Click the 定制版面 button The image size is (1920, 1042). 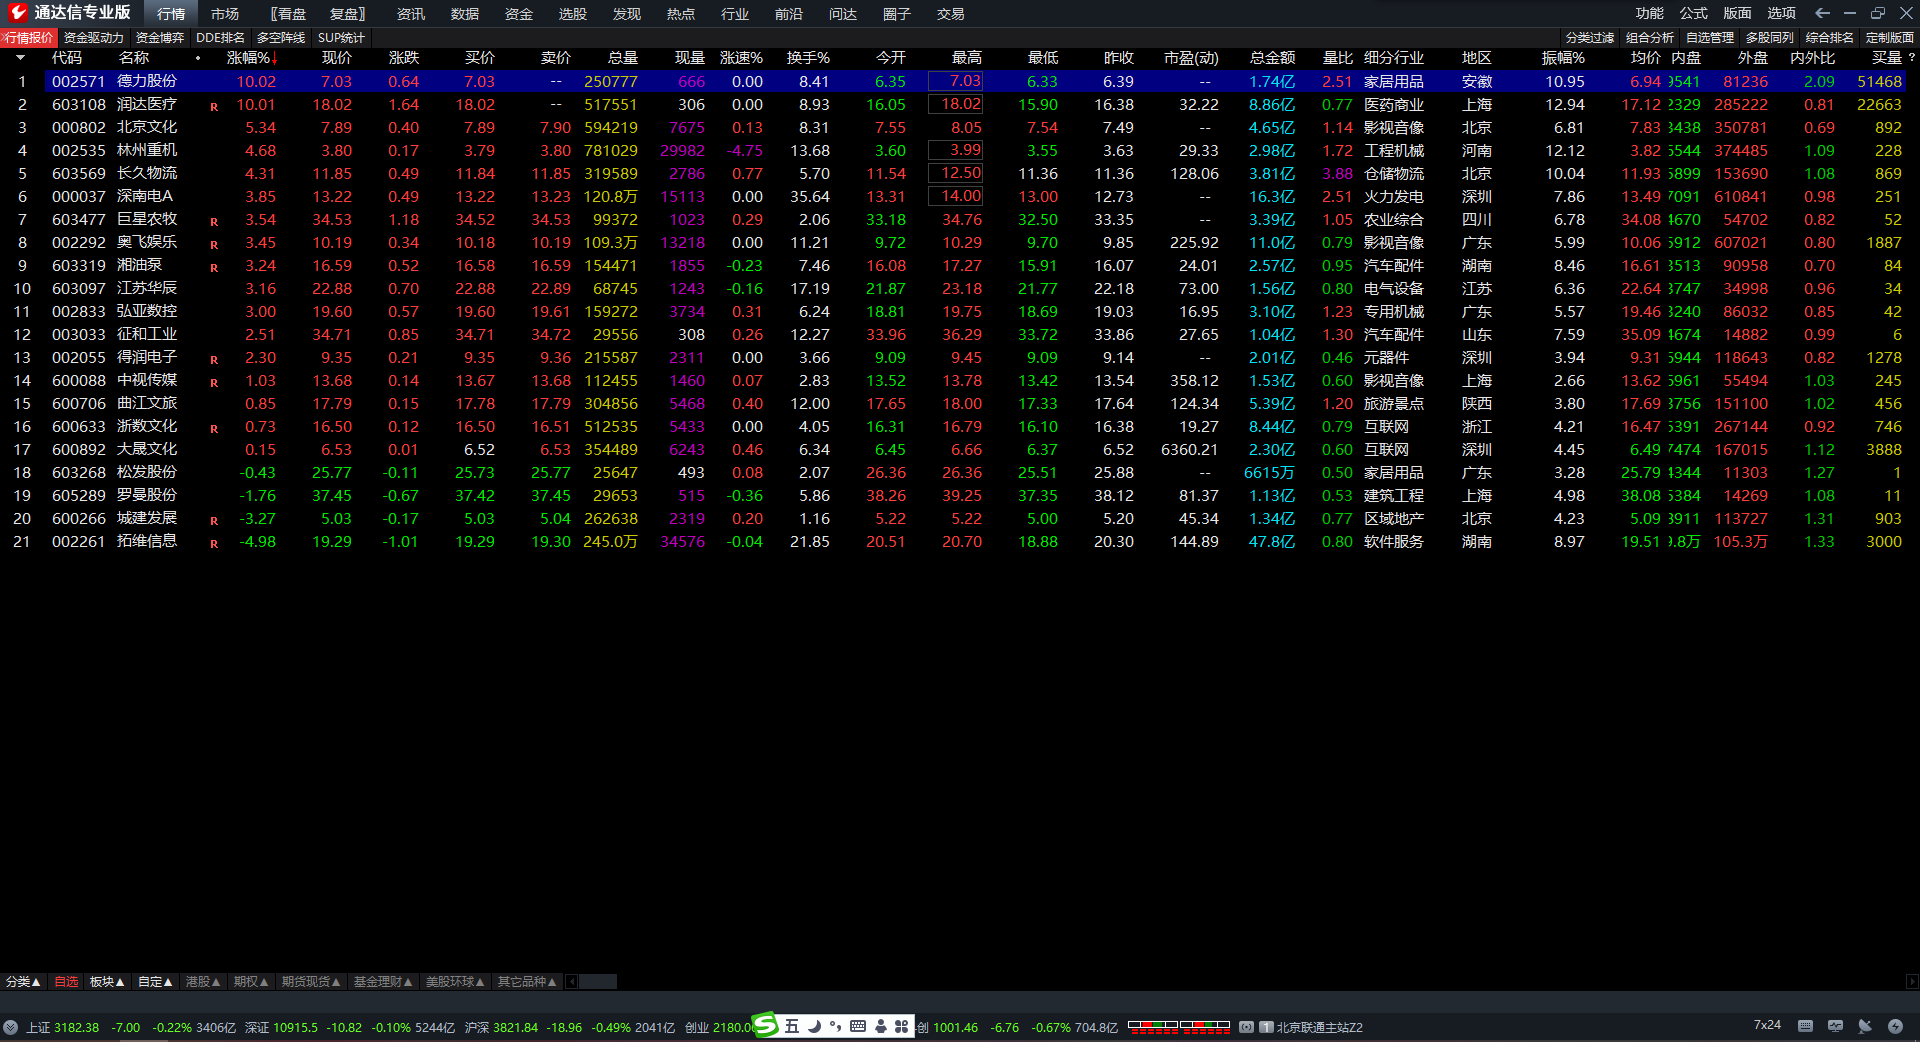tap(1890, 38)
